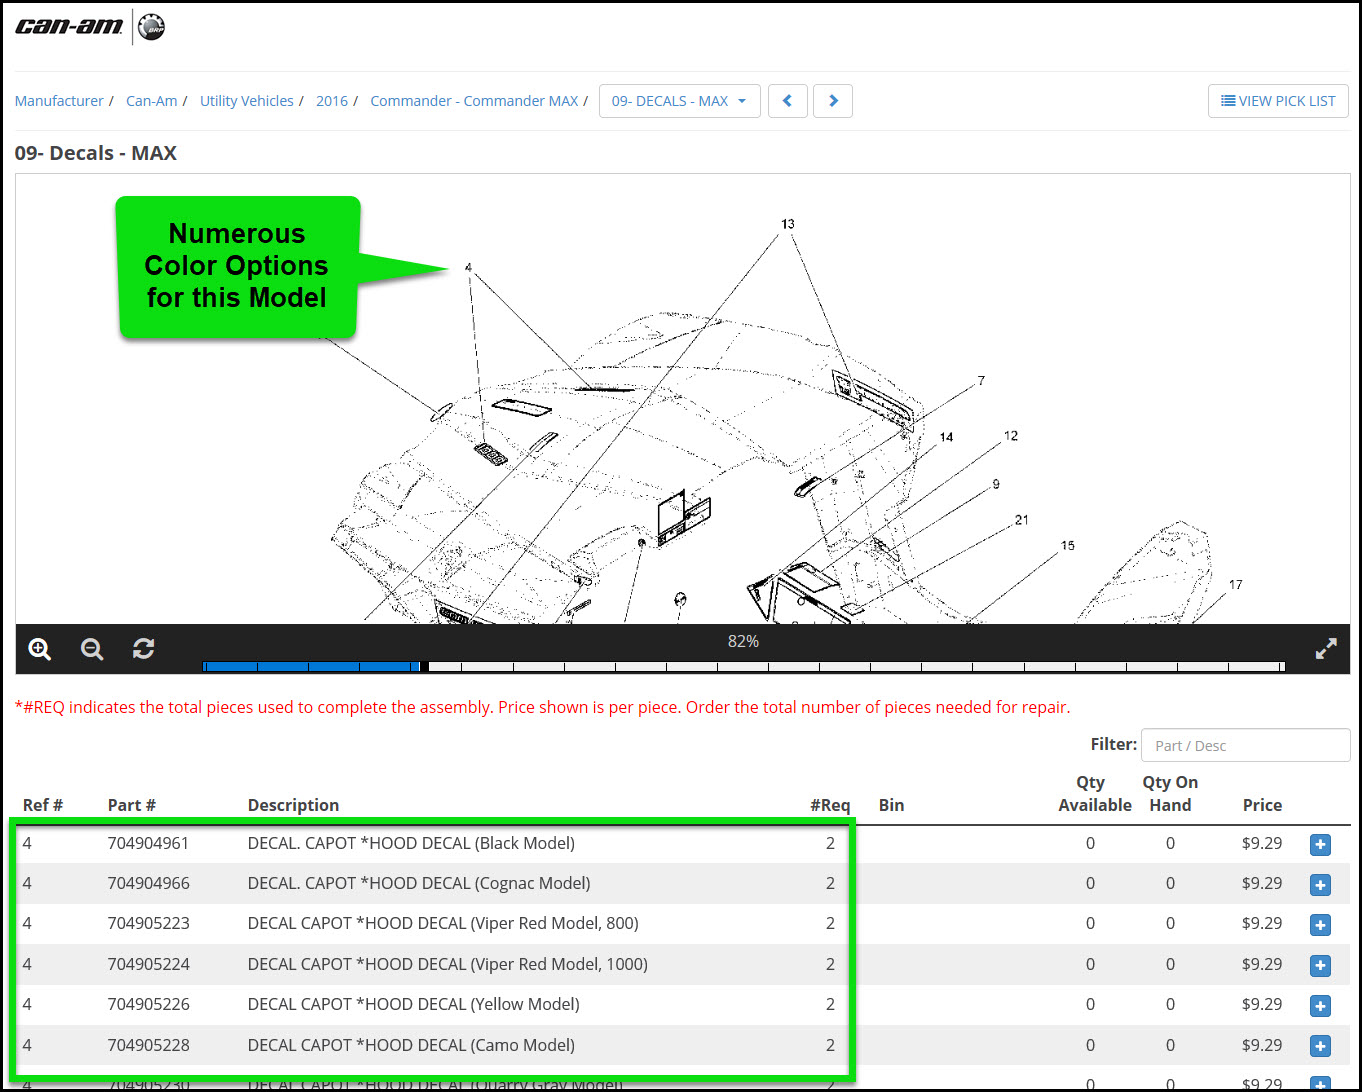
Task: Select callout 21 on the diagram
Action: (1021, 520)
